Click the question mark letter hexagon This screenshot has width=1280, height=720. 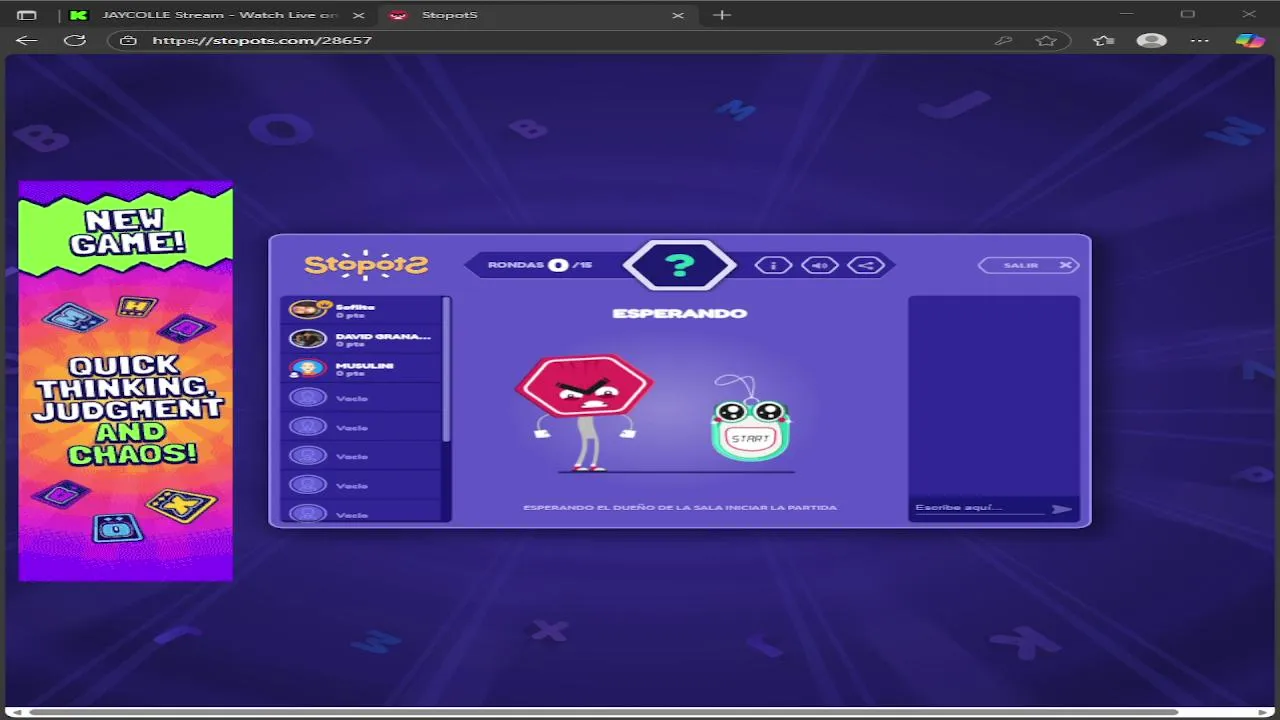(680, 265)
